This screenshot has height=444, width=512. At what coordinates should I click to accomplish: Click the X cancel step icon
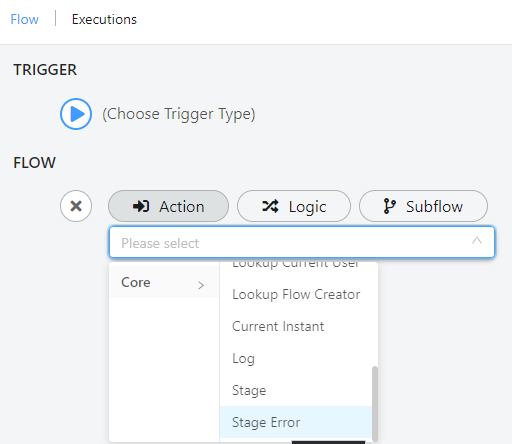[x=76, y=206]
